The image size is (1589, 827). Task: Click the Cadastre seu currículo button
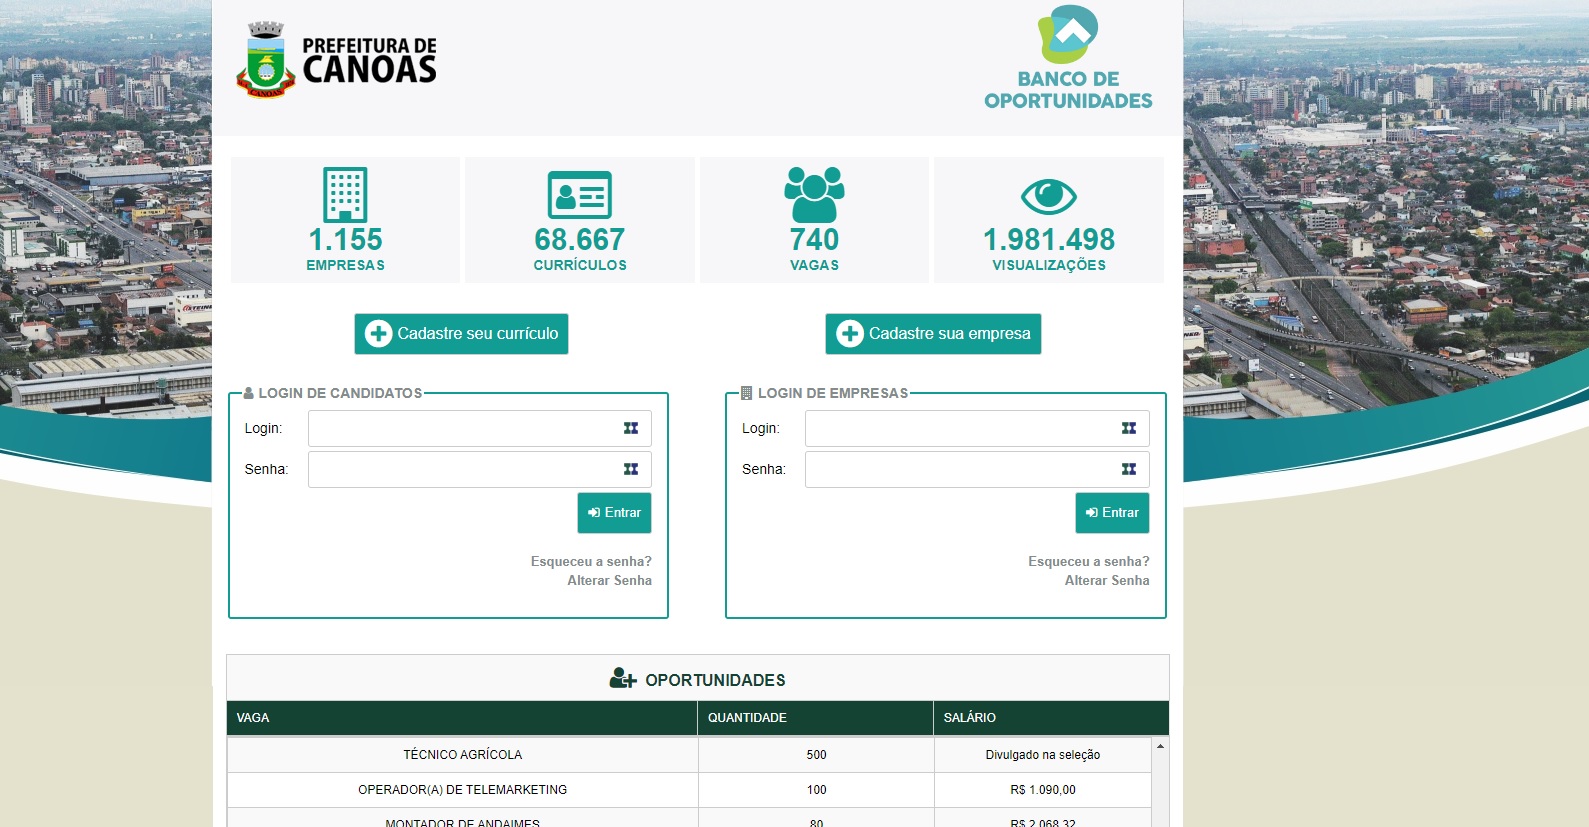click(x=461, y=334)
